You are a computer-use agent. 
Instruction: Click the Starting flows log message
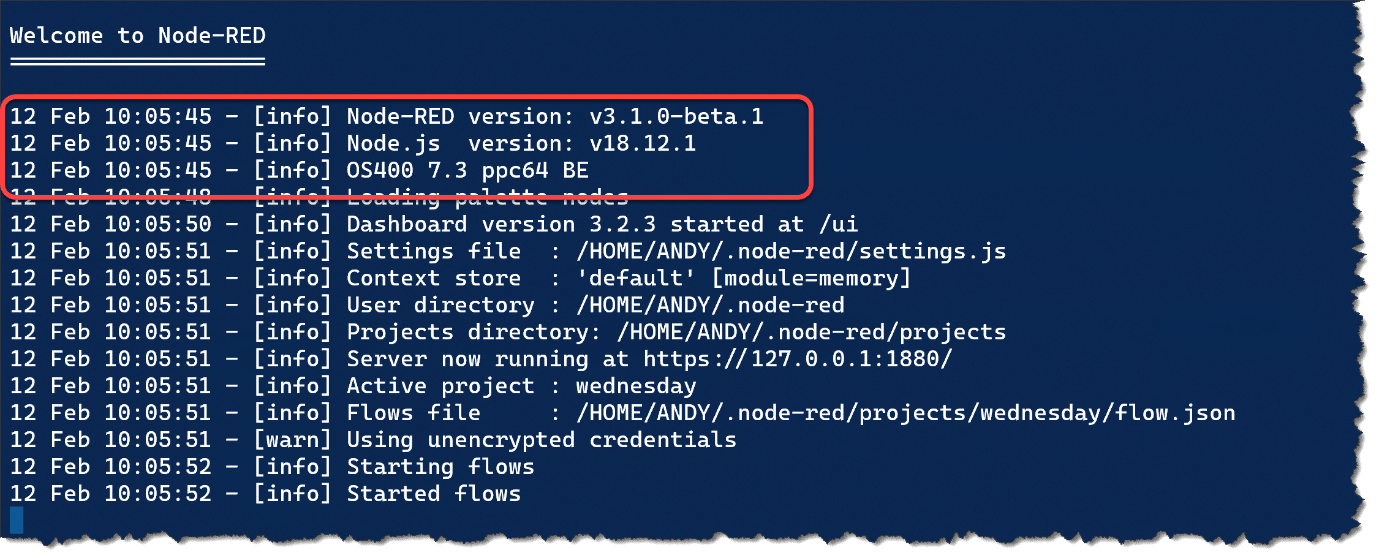(440, 467)
